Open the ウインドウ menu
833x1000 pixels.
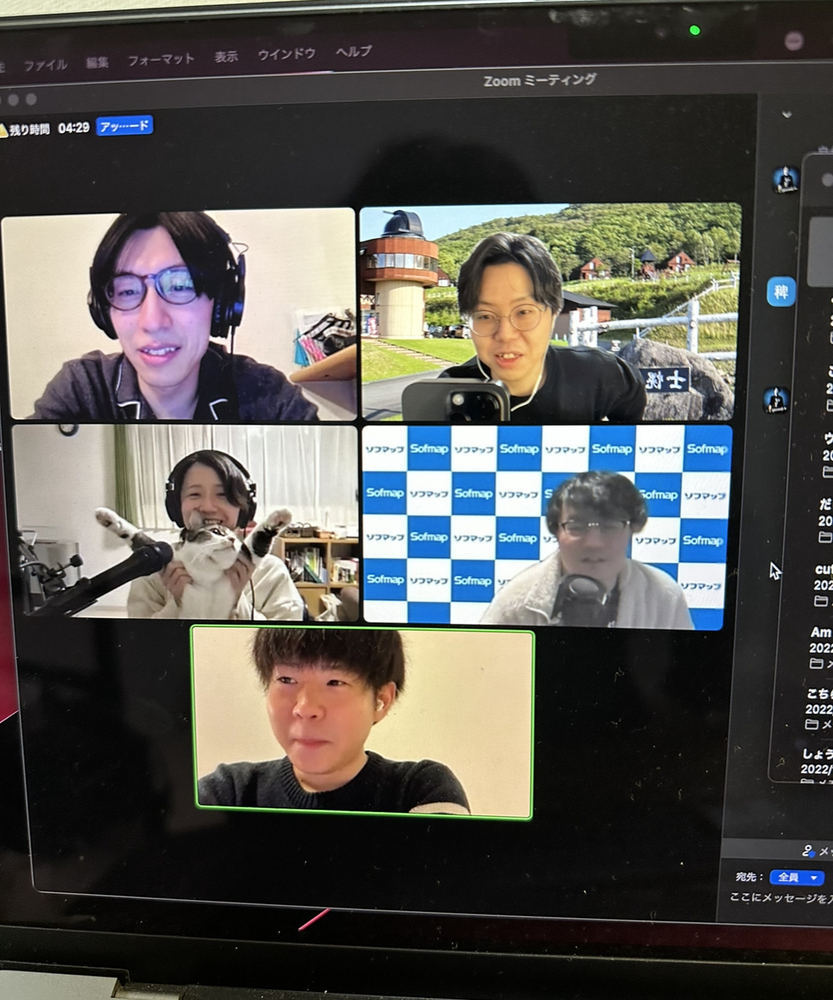click(286, 54)
